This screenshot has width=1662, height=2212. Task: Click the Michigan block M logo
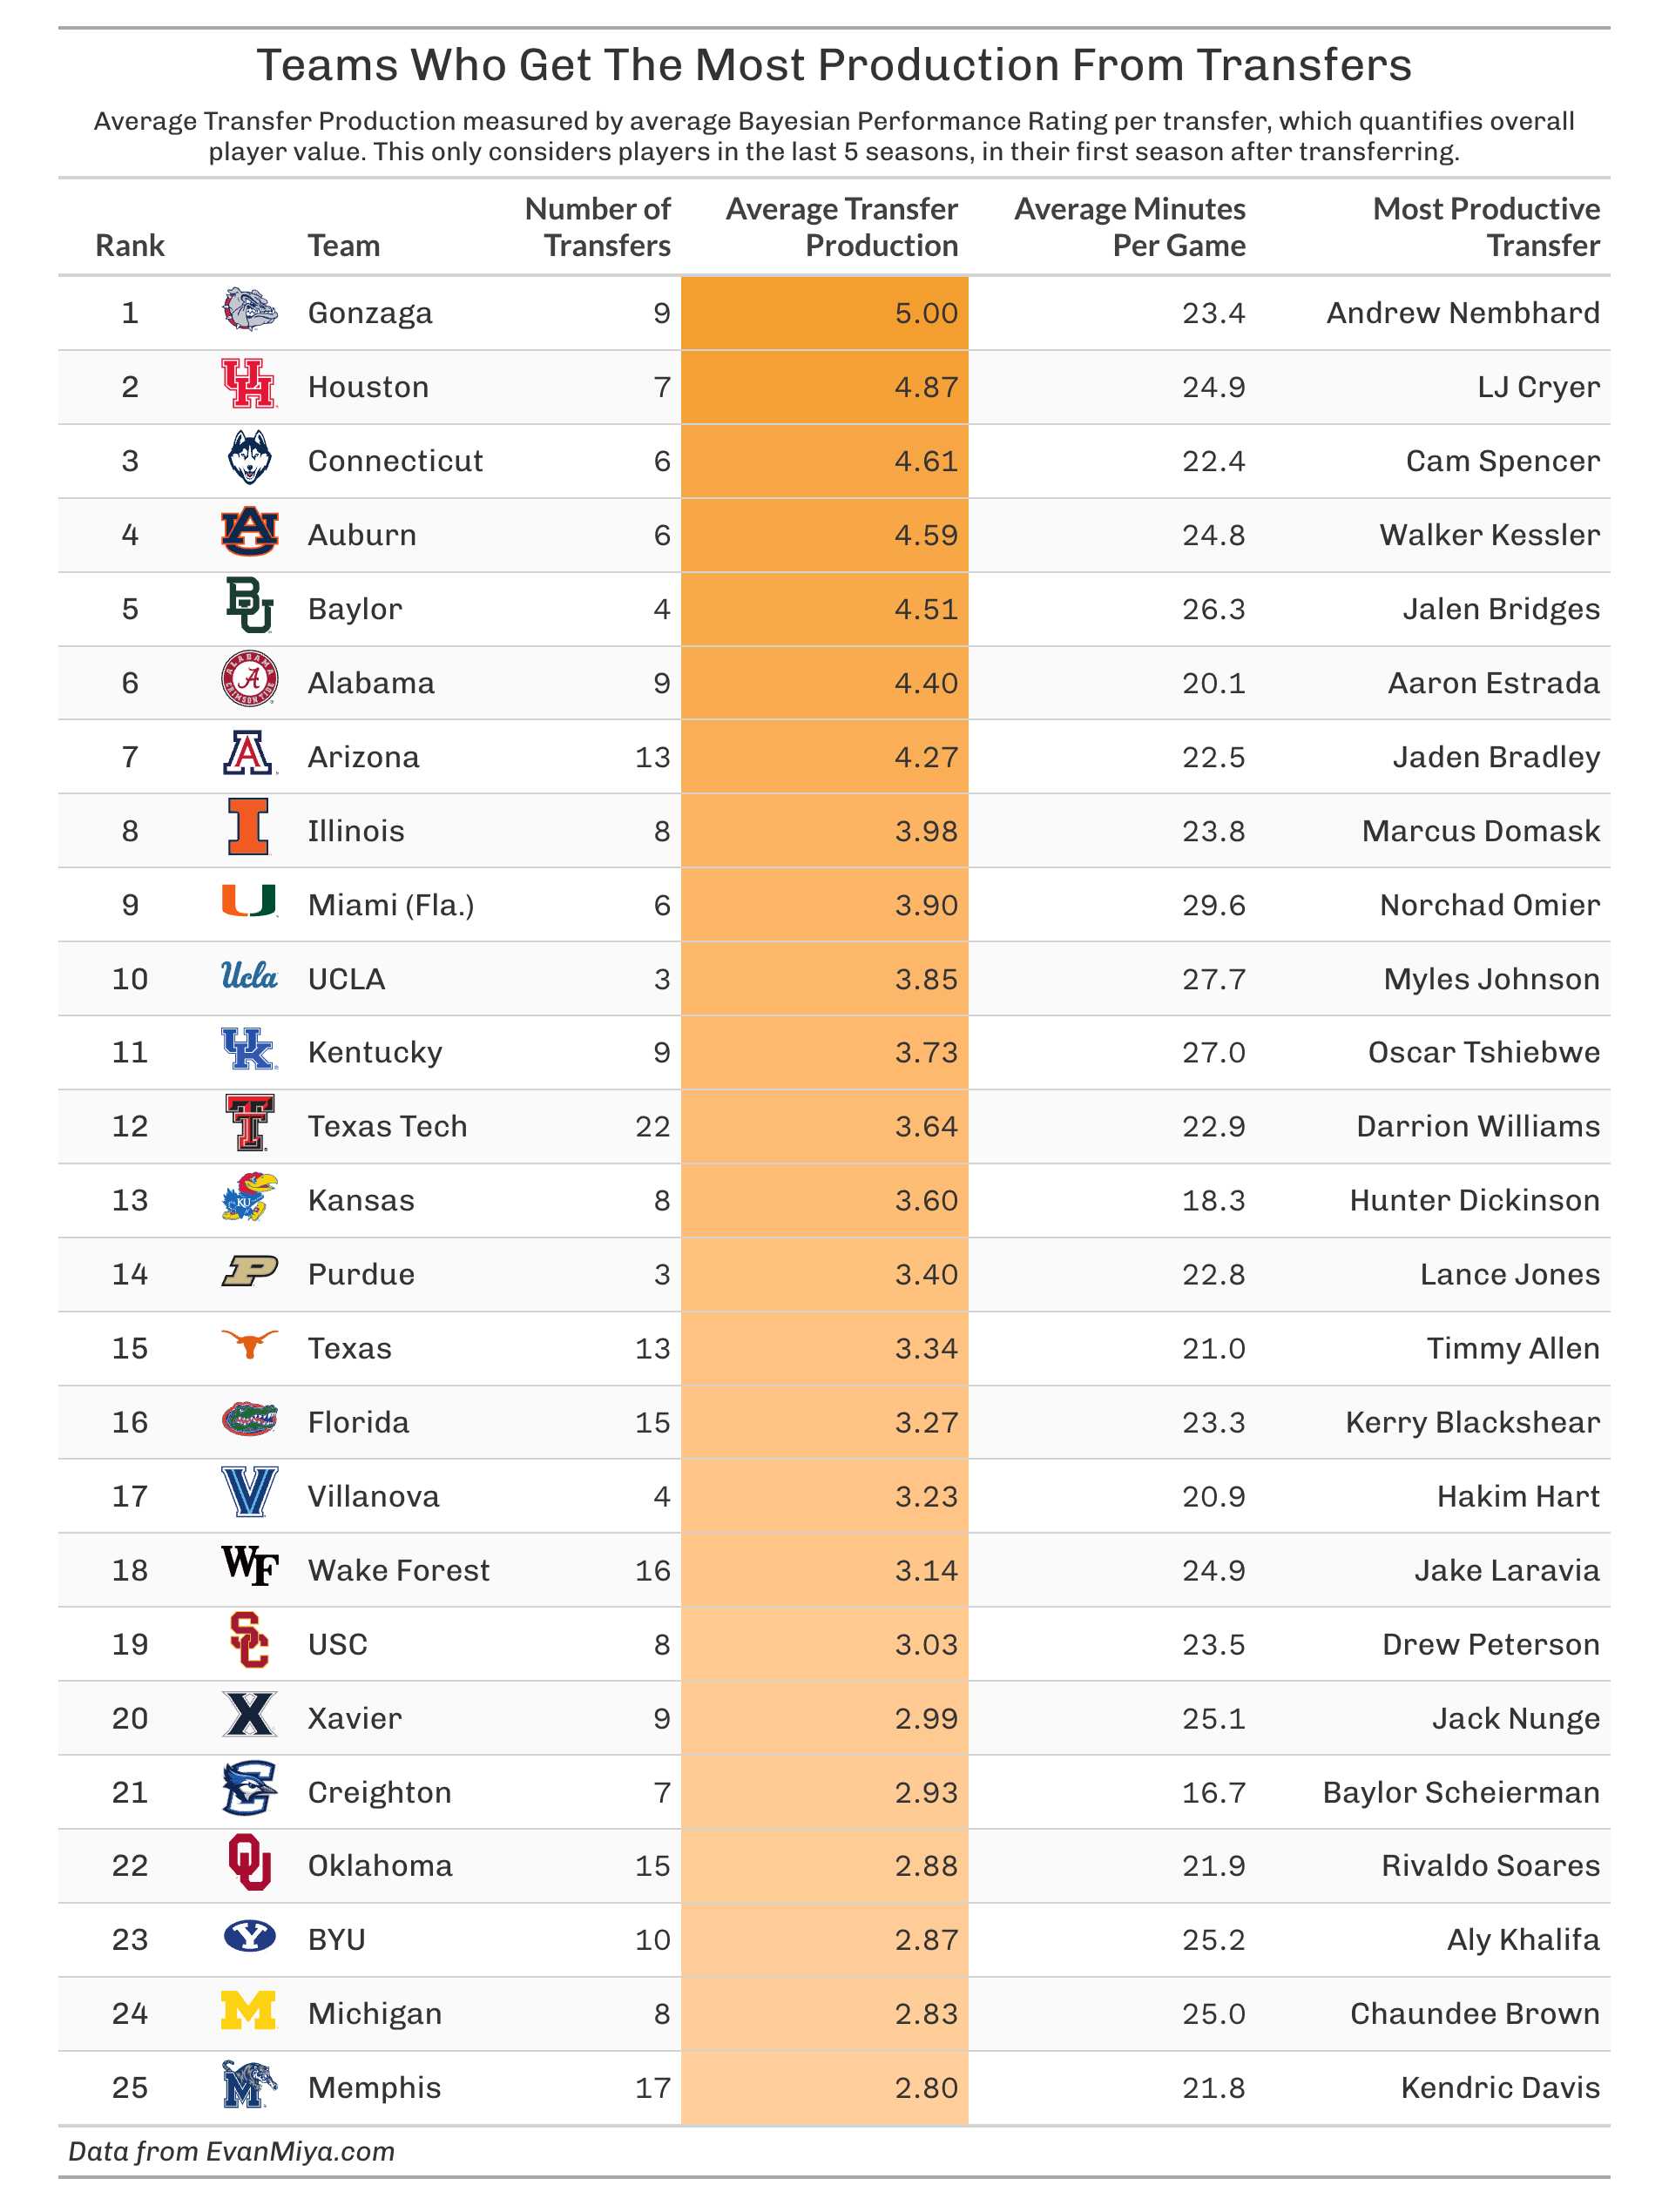coord(249,2012)
